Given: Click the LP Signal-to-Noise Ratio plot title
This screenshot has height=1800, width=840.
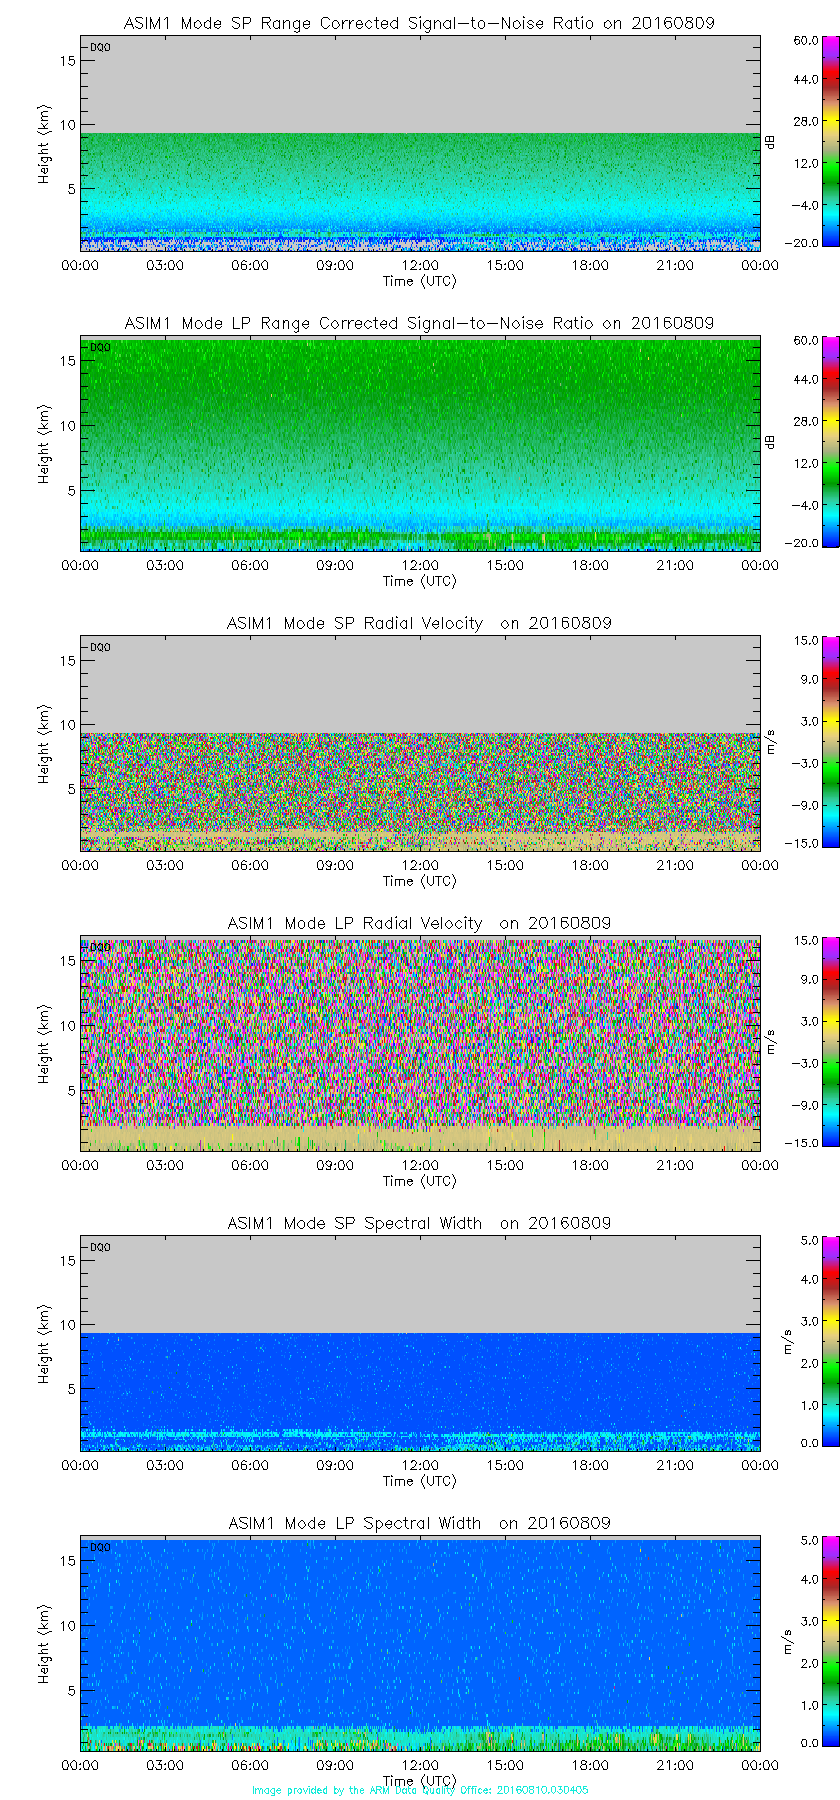Looking at the screenshot, I should point(419,323).
